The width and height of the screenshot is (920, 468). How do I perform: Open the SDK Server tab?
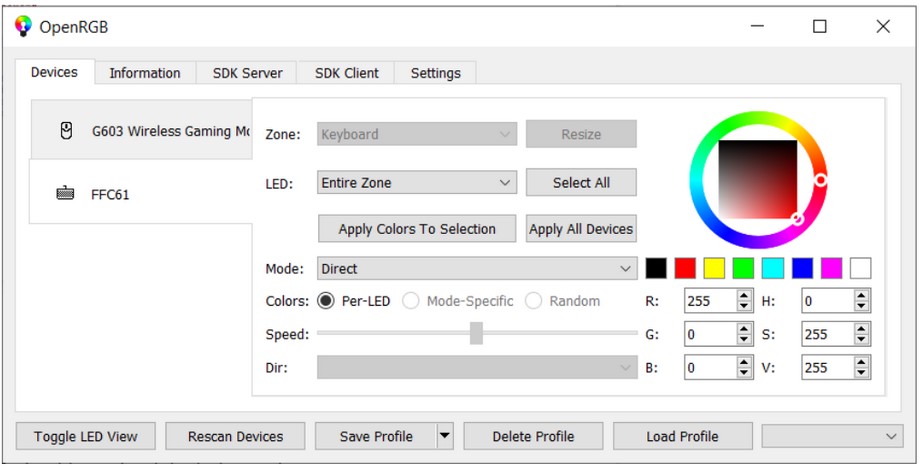tap(247, 73)
